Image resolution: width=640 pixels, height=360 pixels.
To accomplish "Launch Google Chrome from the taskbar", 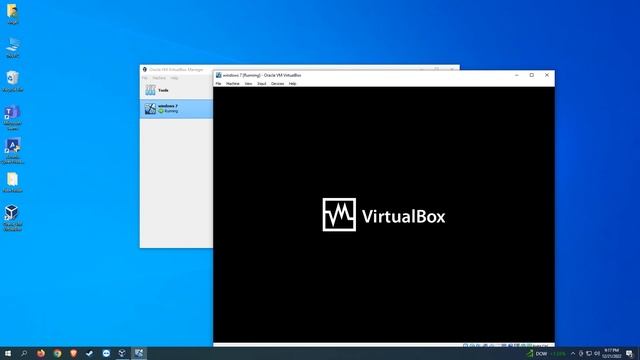I will [58, 353].
